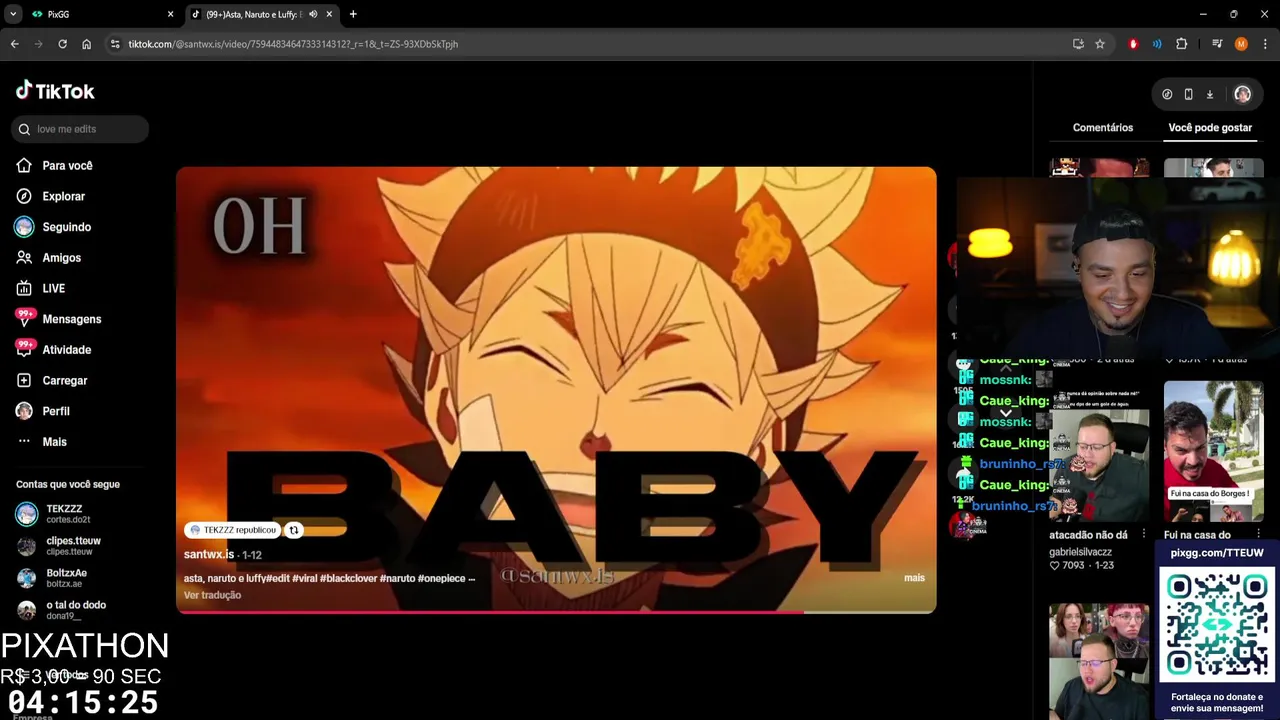Click the white car thumbnail under Você pode gostar
The image size is (1280, 720).
tap(1213, 167)
